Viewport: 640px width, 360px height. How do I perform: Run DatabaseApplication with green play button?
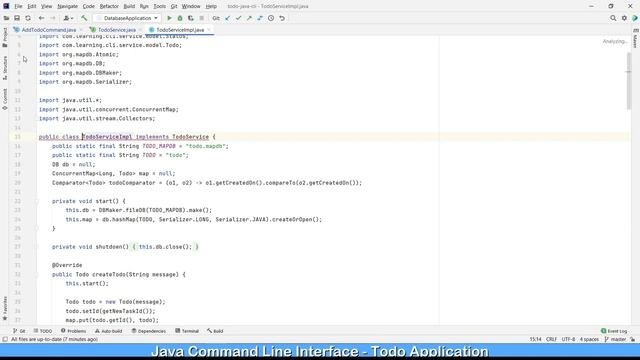pyautogui.click(x=169, y=18)
